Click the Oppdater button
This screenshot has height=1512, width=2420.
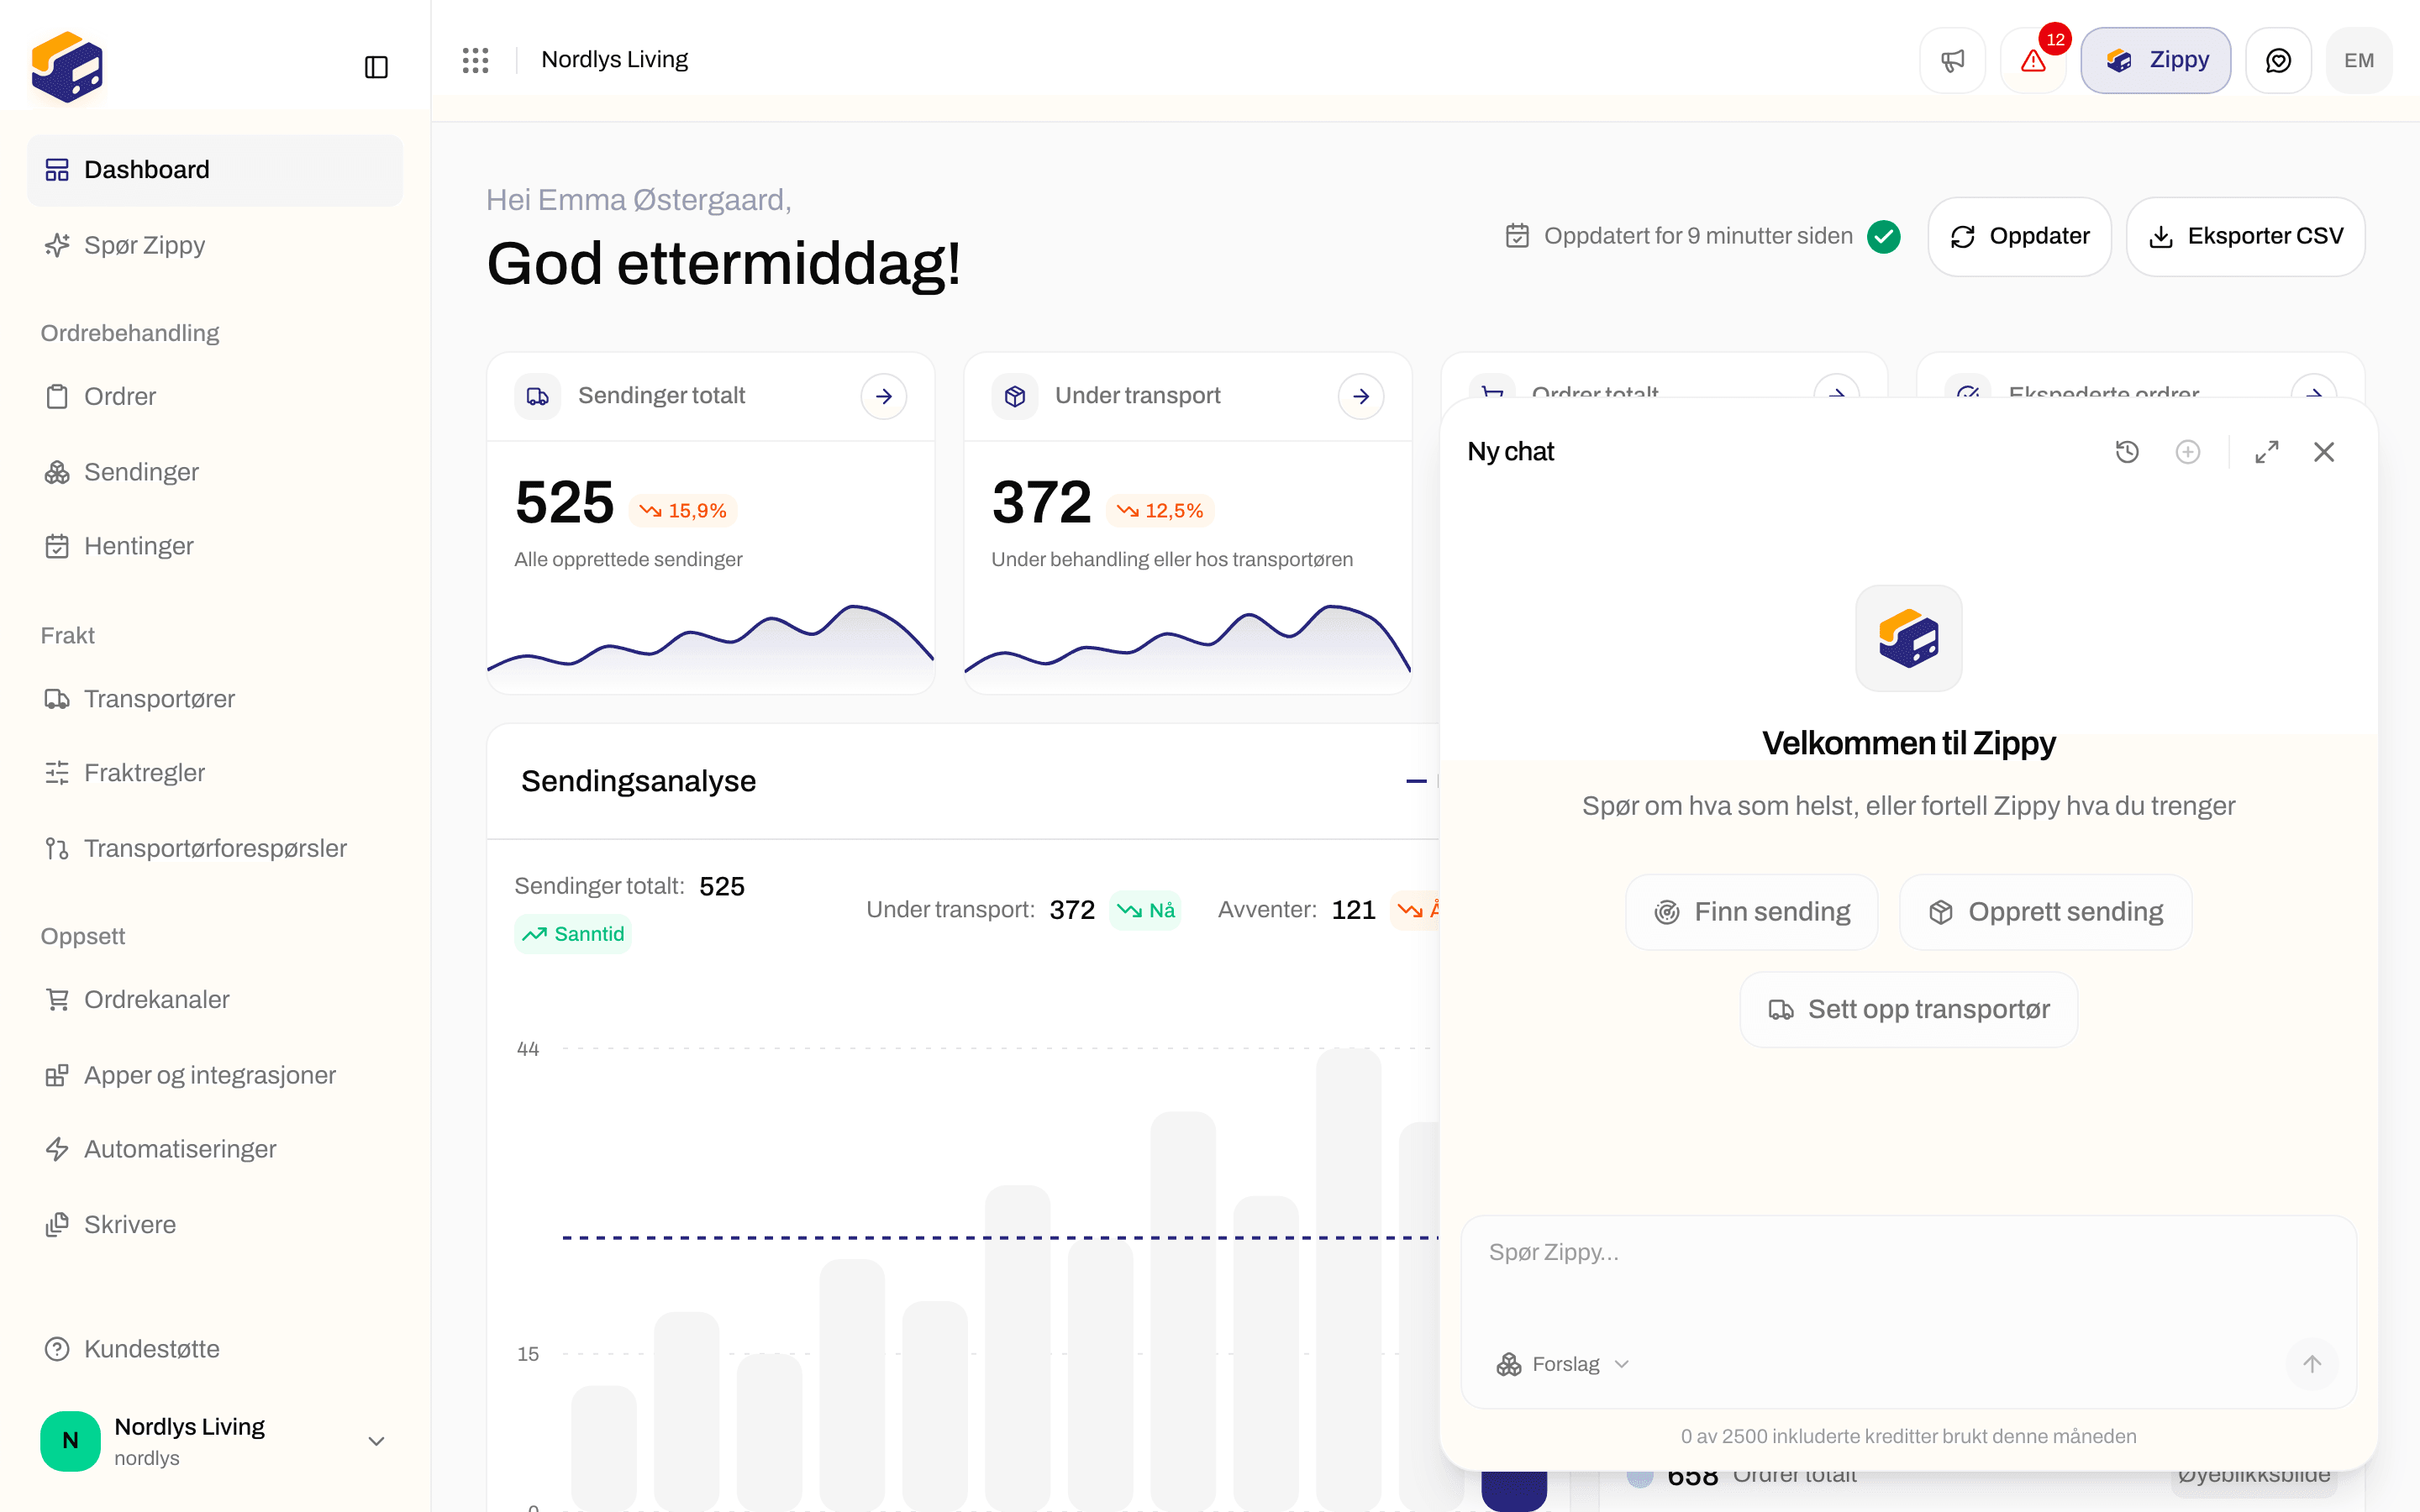tap(2019, 236)
